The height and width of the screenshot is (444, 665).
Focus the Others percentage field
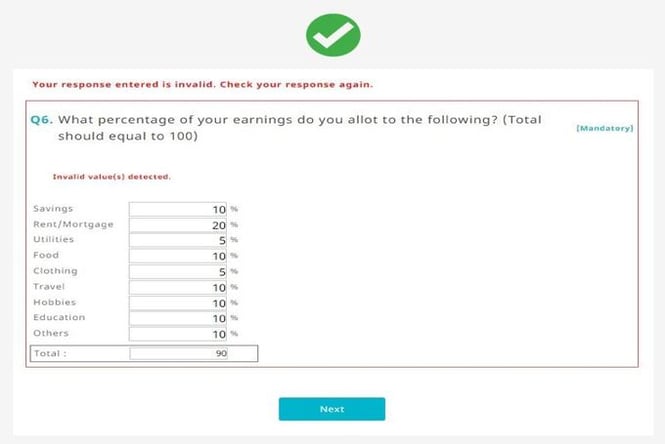[178, 334]
